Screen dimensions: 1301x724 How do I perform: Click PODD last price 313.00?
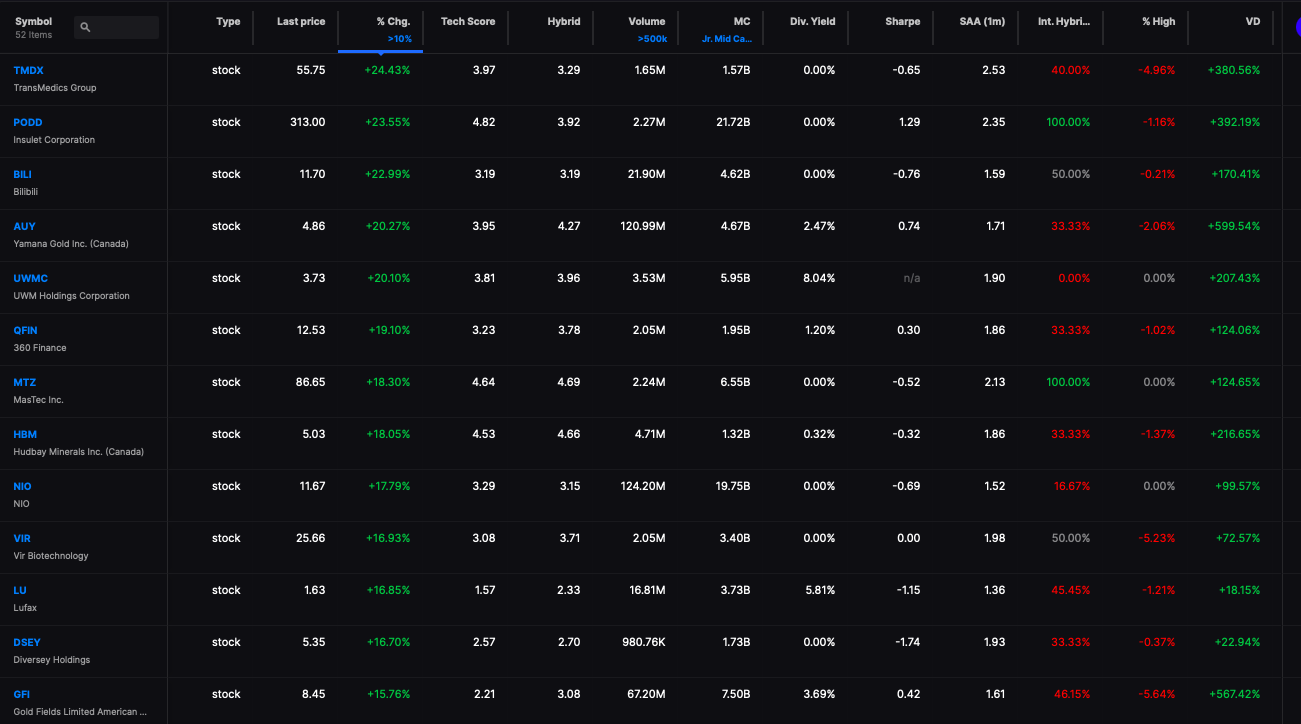pyautogui.click(x=308, y=122)
